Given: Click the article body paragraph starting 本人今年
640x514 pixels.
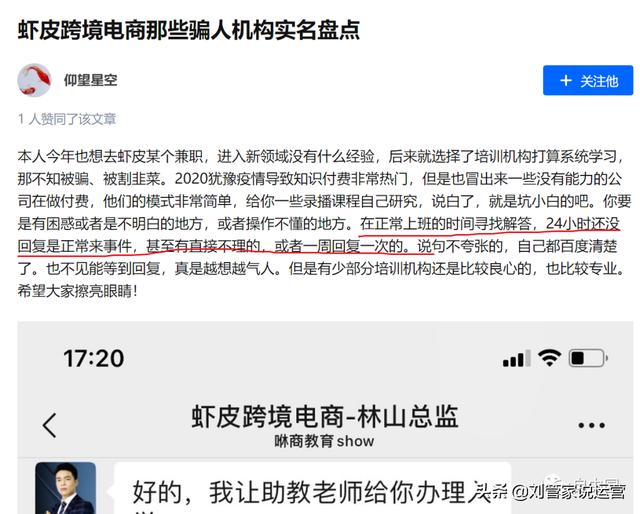Looking at the screenshot, I should point(324,224).
